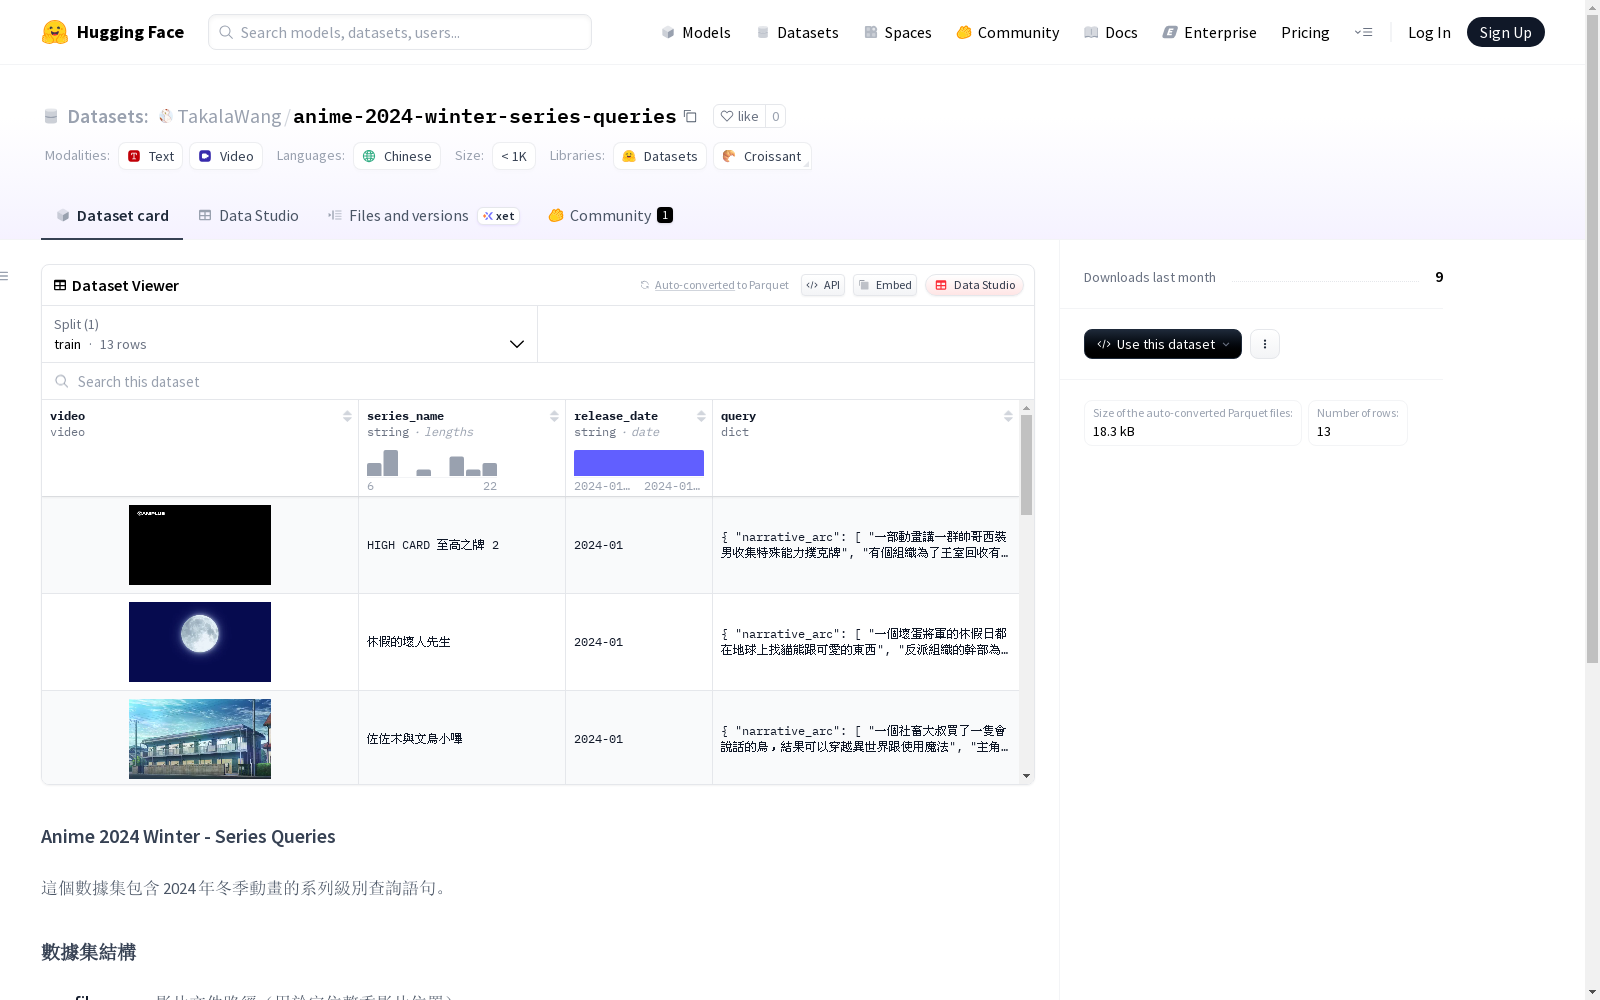Click the query cell in HIGH CARD row
1600x1000 pixels.
point(865,545)
